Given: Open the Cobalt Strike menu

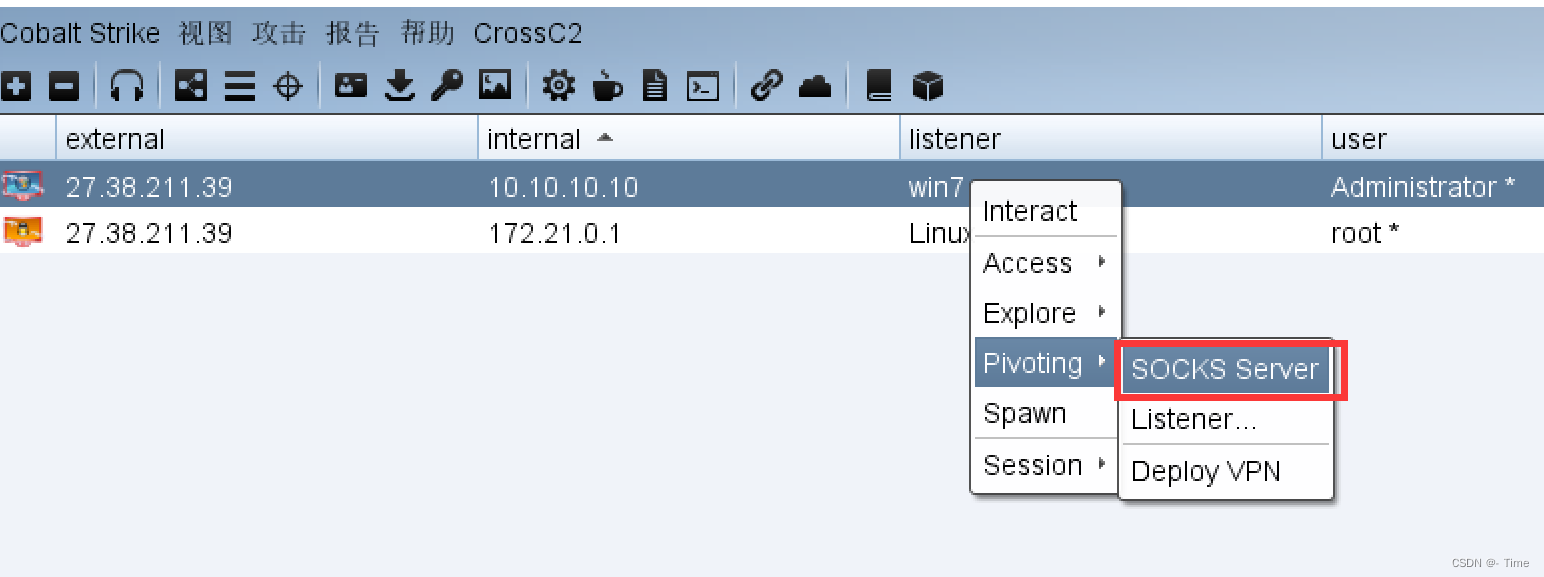Looking at the screenshot, I should pos(80,33).
